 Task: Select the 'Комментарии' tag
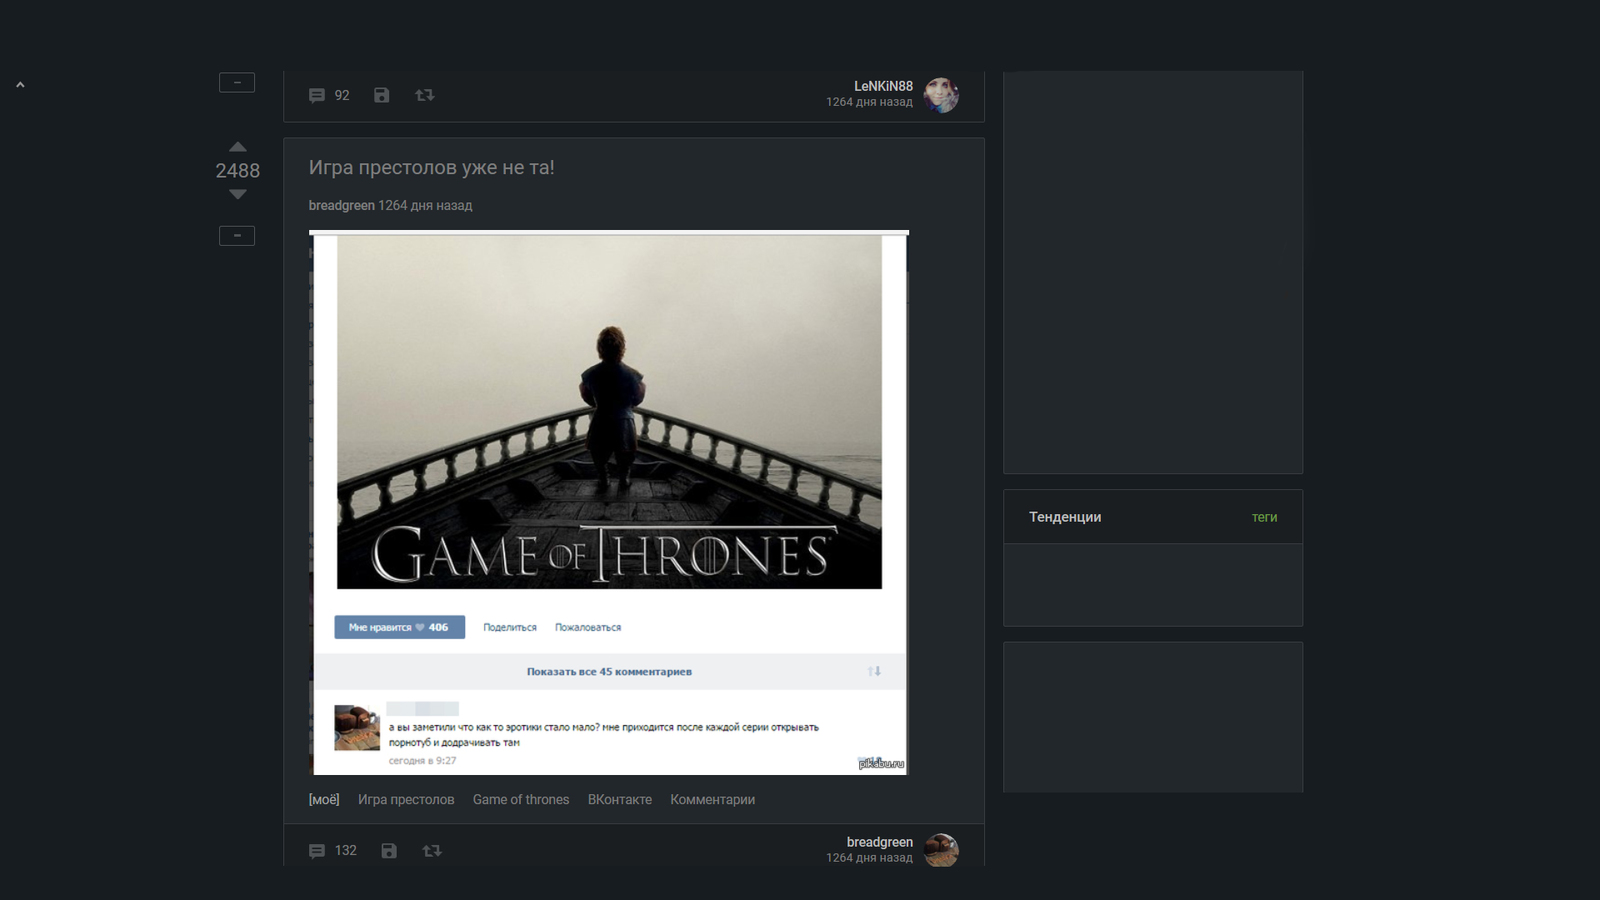click(712, 799)
